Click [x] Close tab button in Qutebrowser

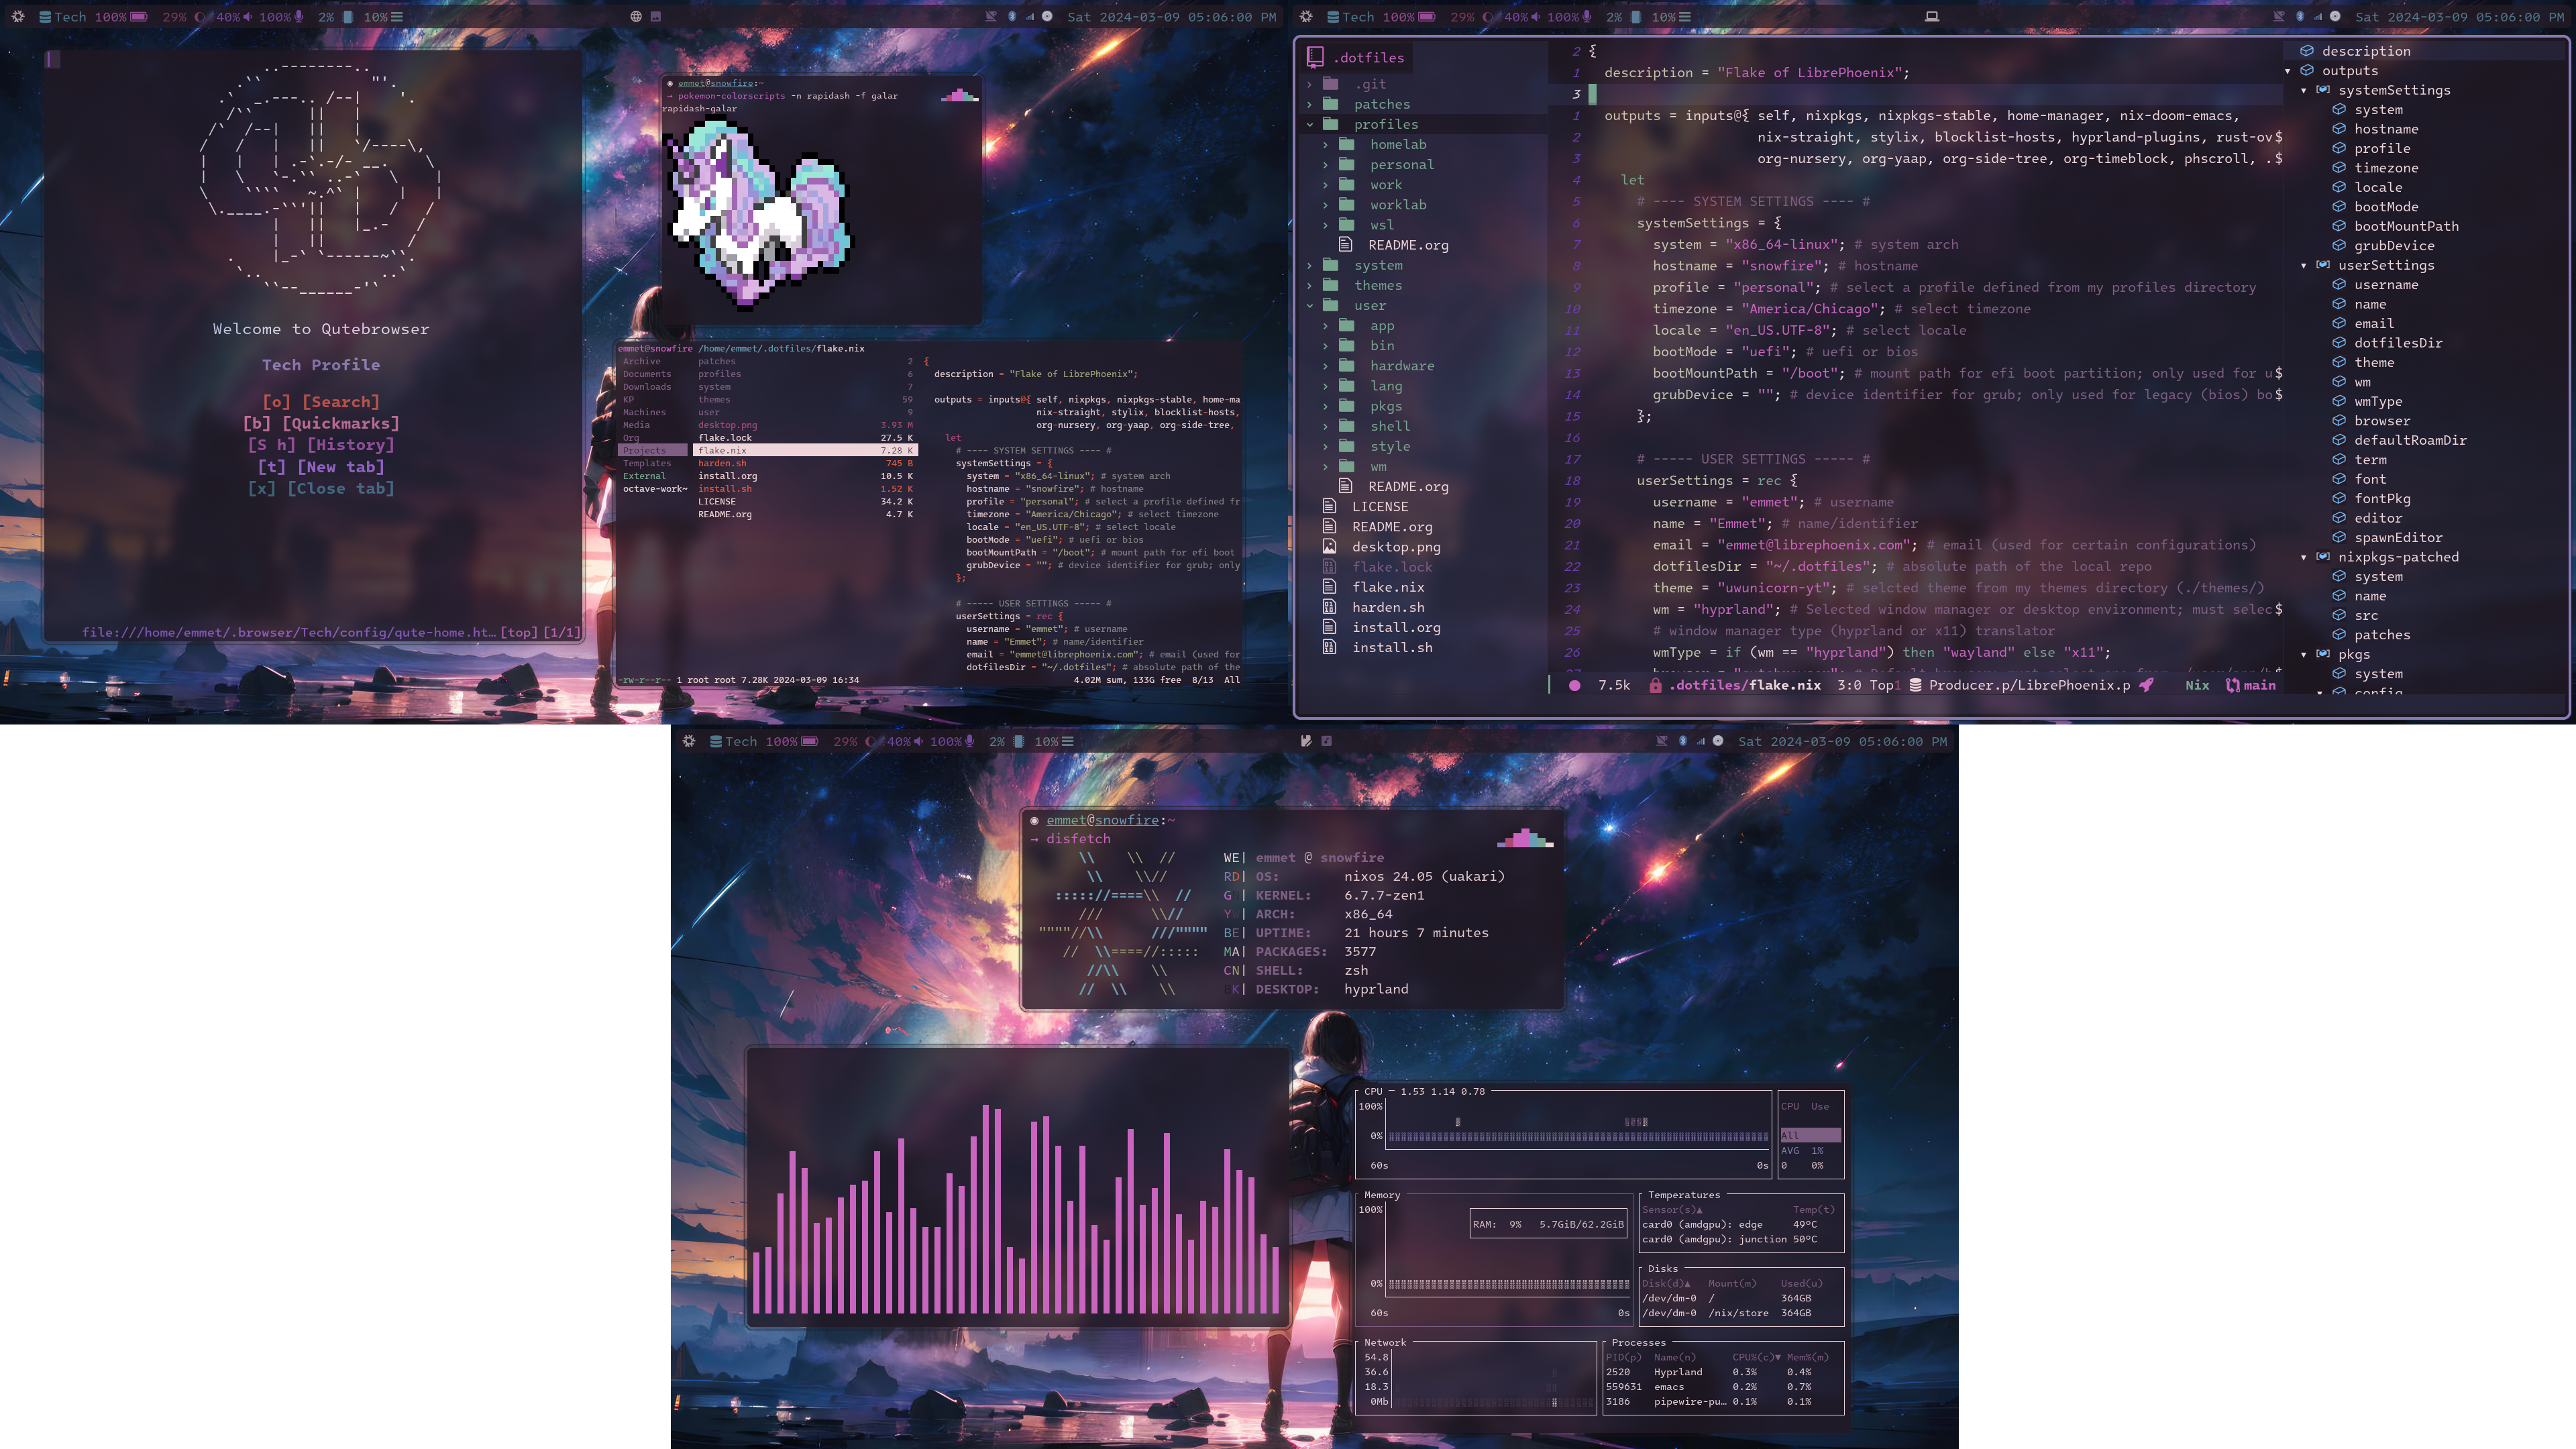(x=320, y=490)
